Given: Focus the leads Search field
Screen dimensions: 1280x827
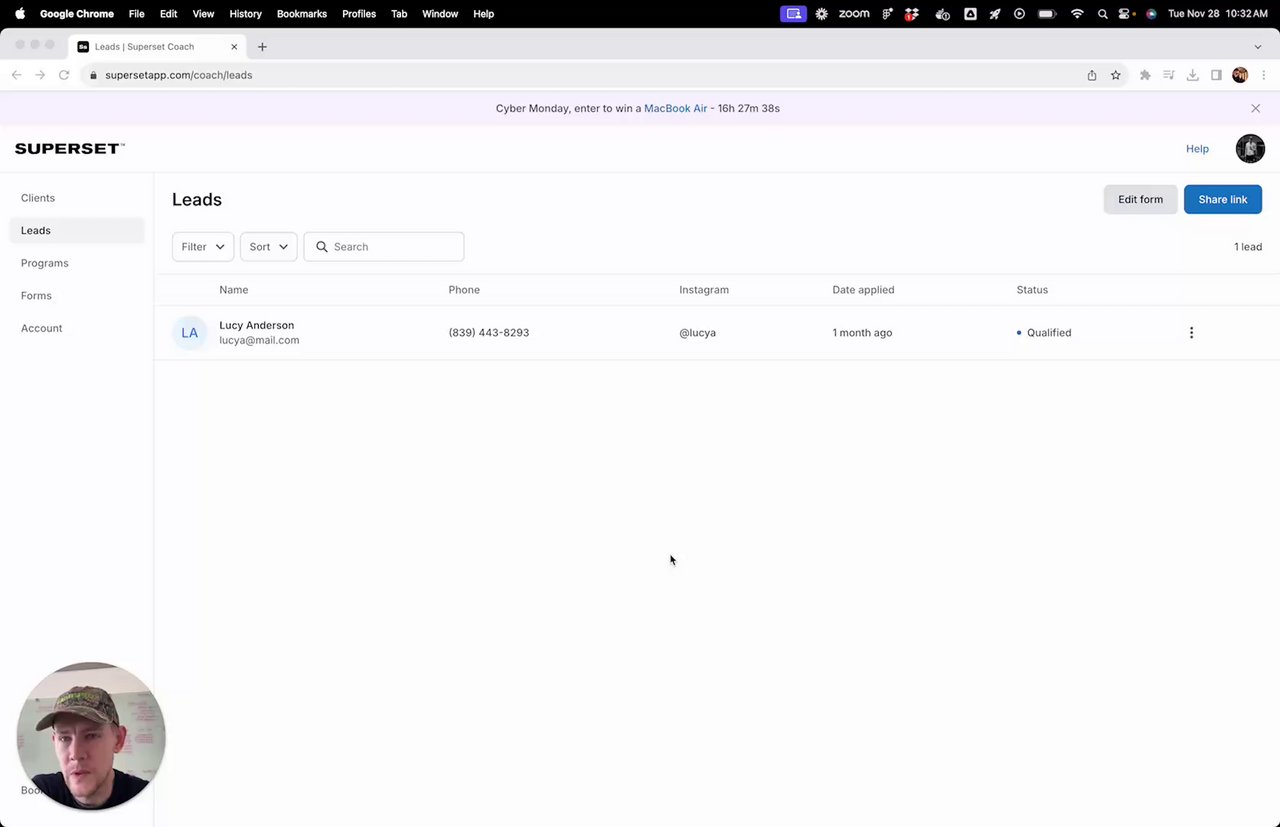Looking at the screenshot, I should tap(384, 247).
